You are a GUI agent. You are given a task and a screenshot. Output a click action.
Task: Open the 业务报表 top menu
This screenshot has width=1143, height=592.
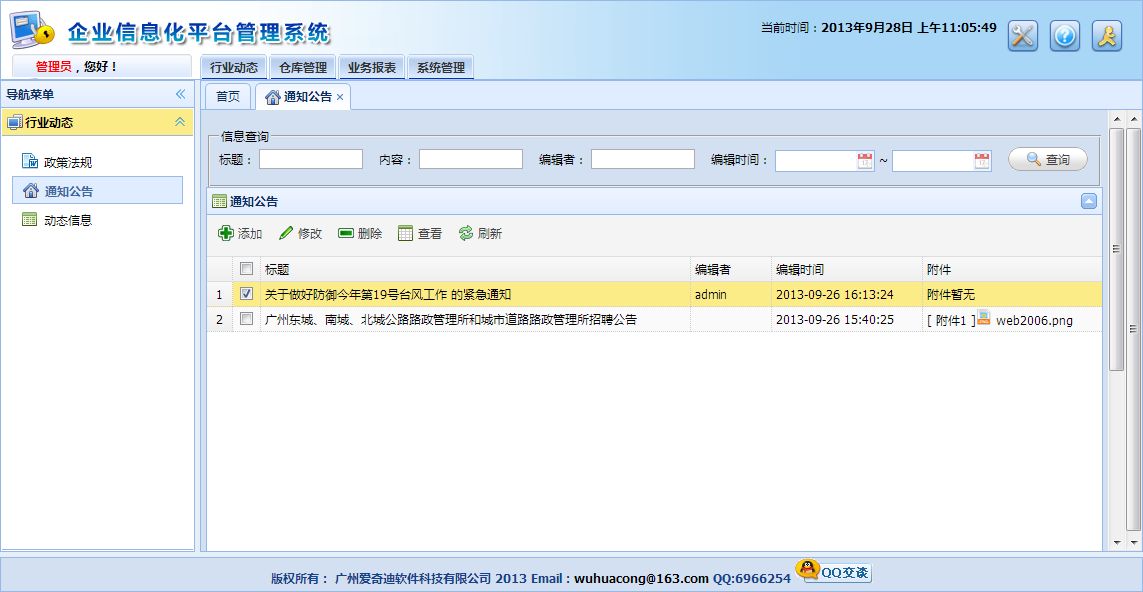[x=372, y=67]
